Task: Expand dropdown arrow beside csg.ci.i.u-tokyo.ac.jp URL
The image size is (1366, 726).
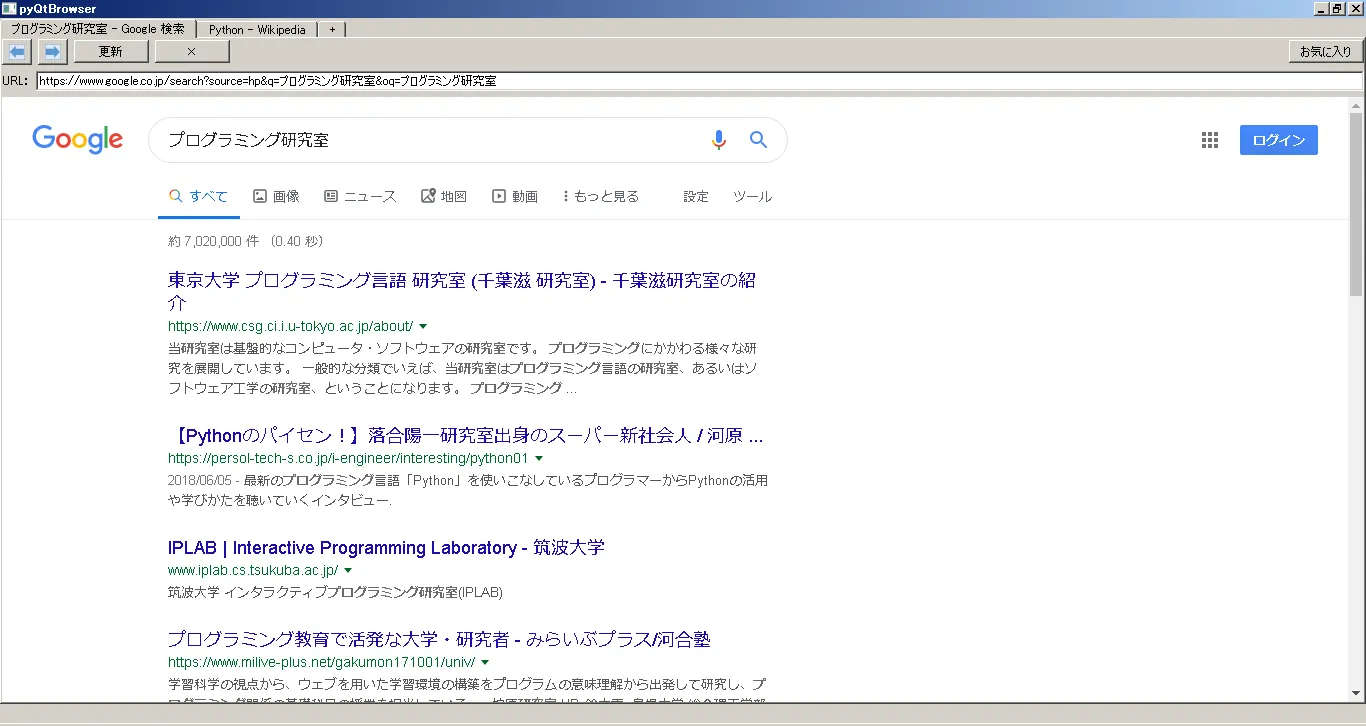Action: click(x=423, y=327)
